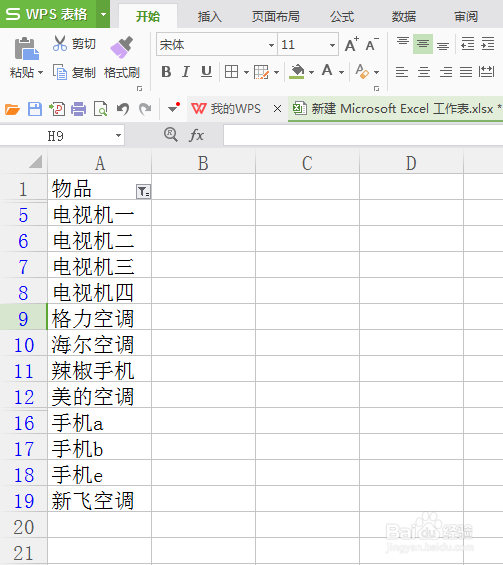503x565 pixels.
Task: Open the Name Box dropdown arrow
Action: (x=118, y=136)
